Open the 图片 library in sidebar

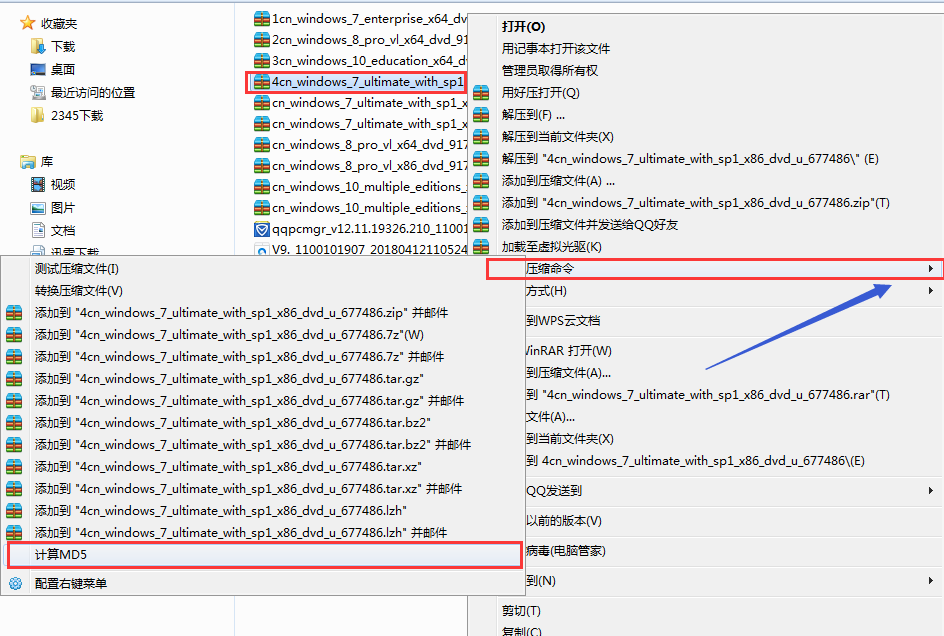62,208
